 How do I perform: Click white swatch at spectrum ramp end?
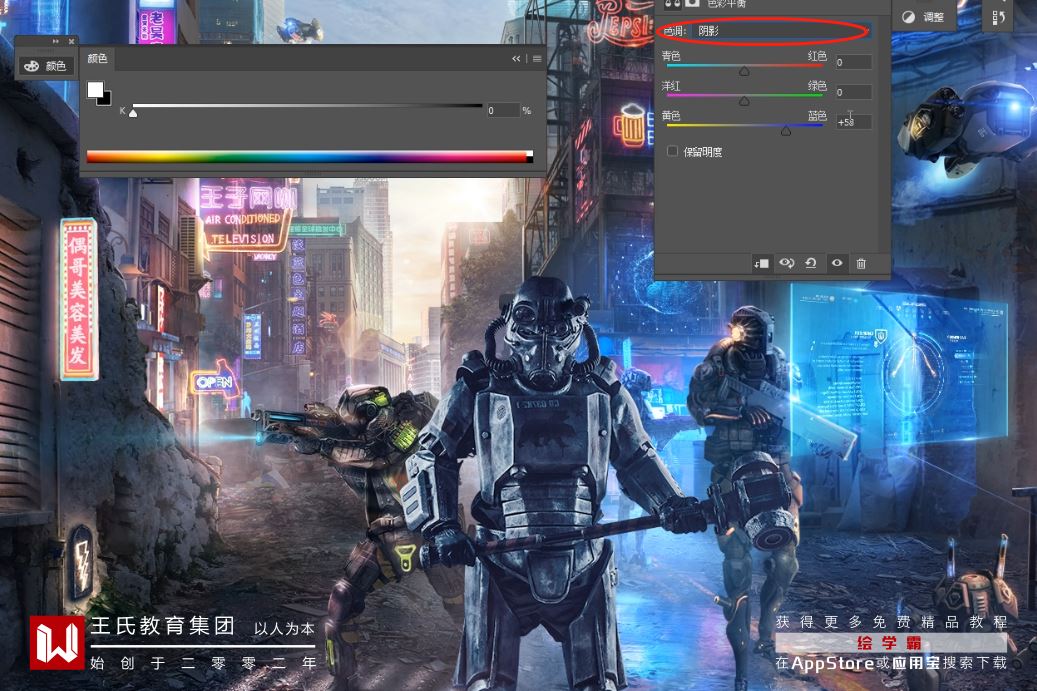pyautogui.click(x=529, y=153)
